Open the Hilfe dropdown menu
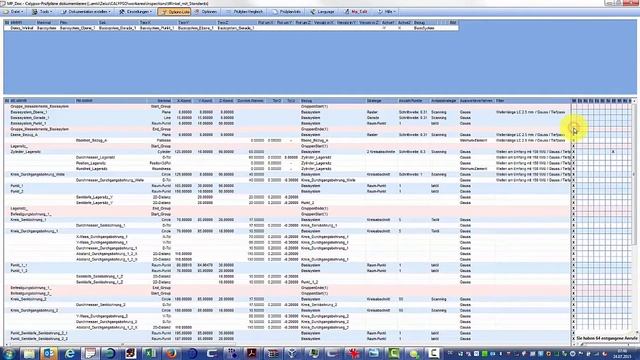 click(x=386, y=12)
